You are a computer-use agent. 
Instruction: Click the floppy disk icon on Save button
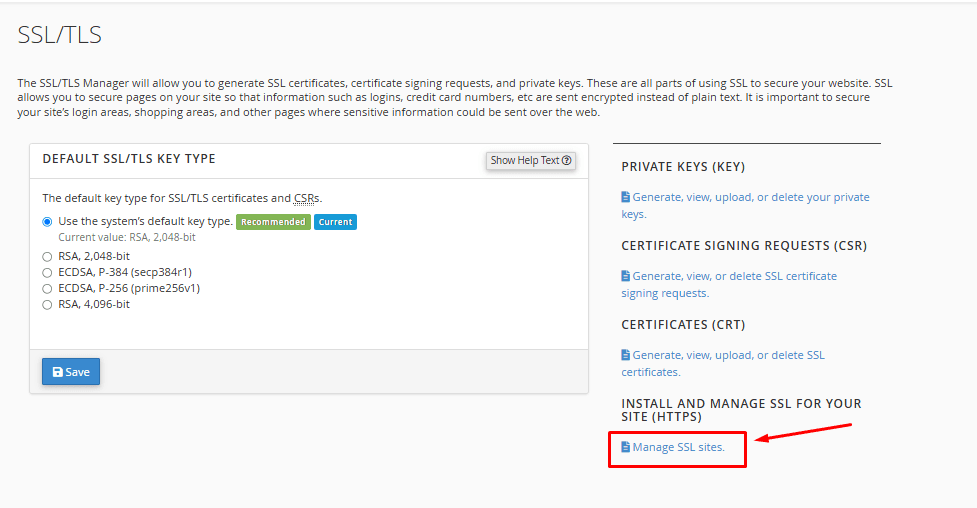pyautogui.click(x=58, y=372)
